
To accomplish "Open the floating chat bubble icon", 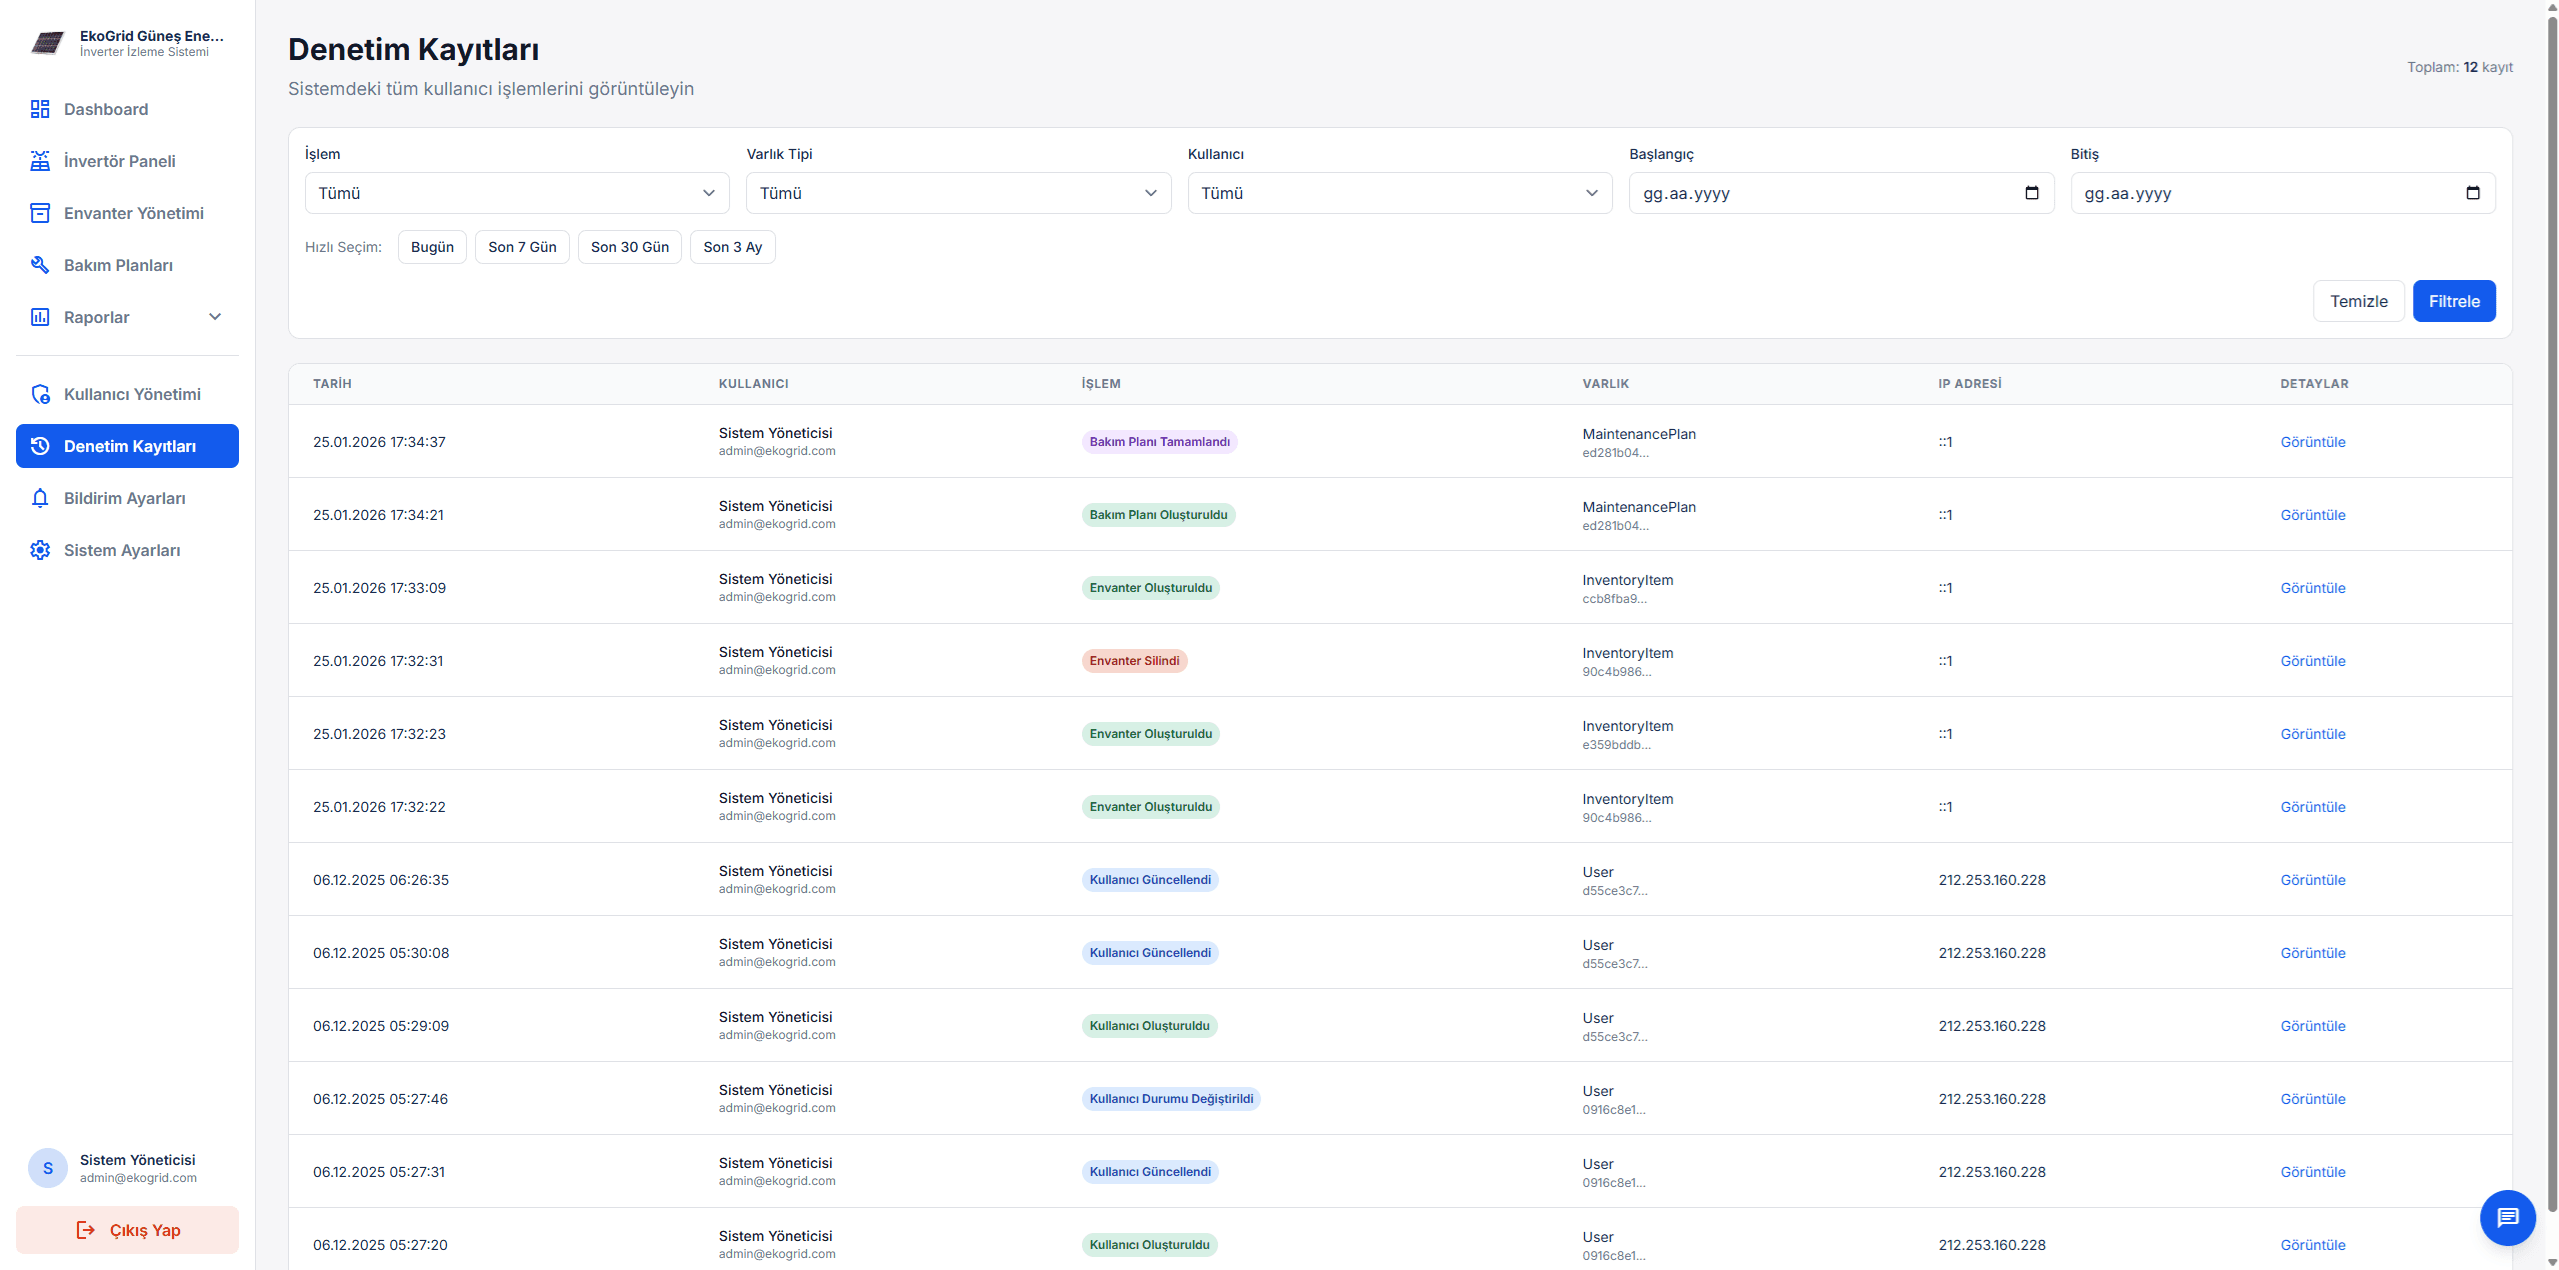I will (x=2506, y=1217).
